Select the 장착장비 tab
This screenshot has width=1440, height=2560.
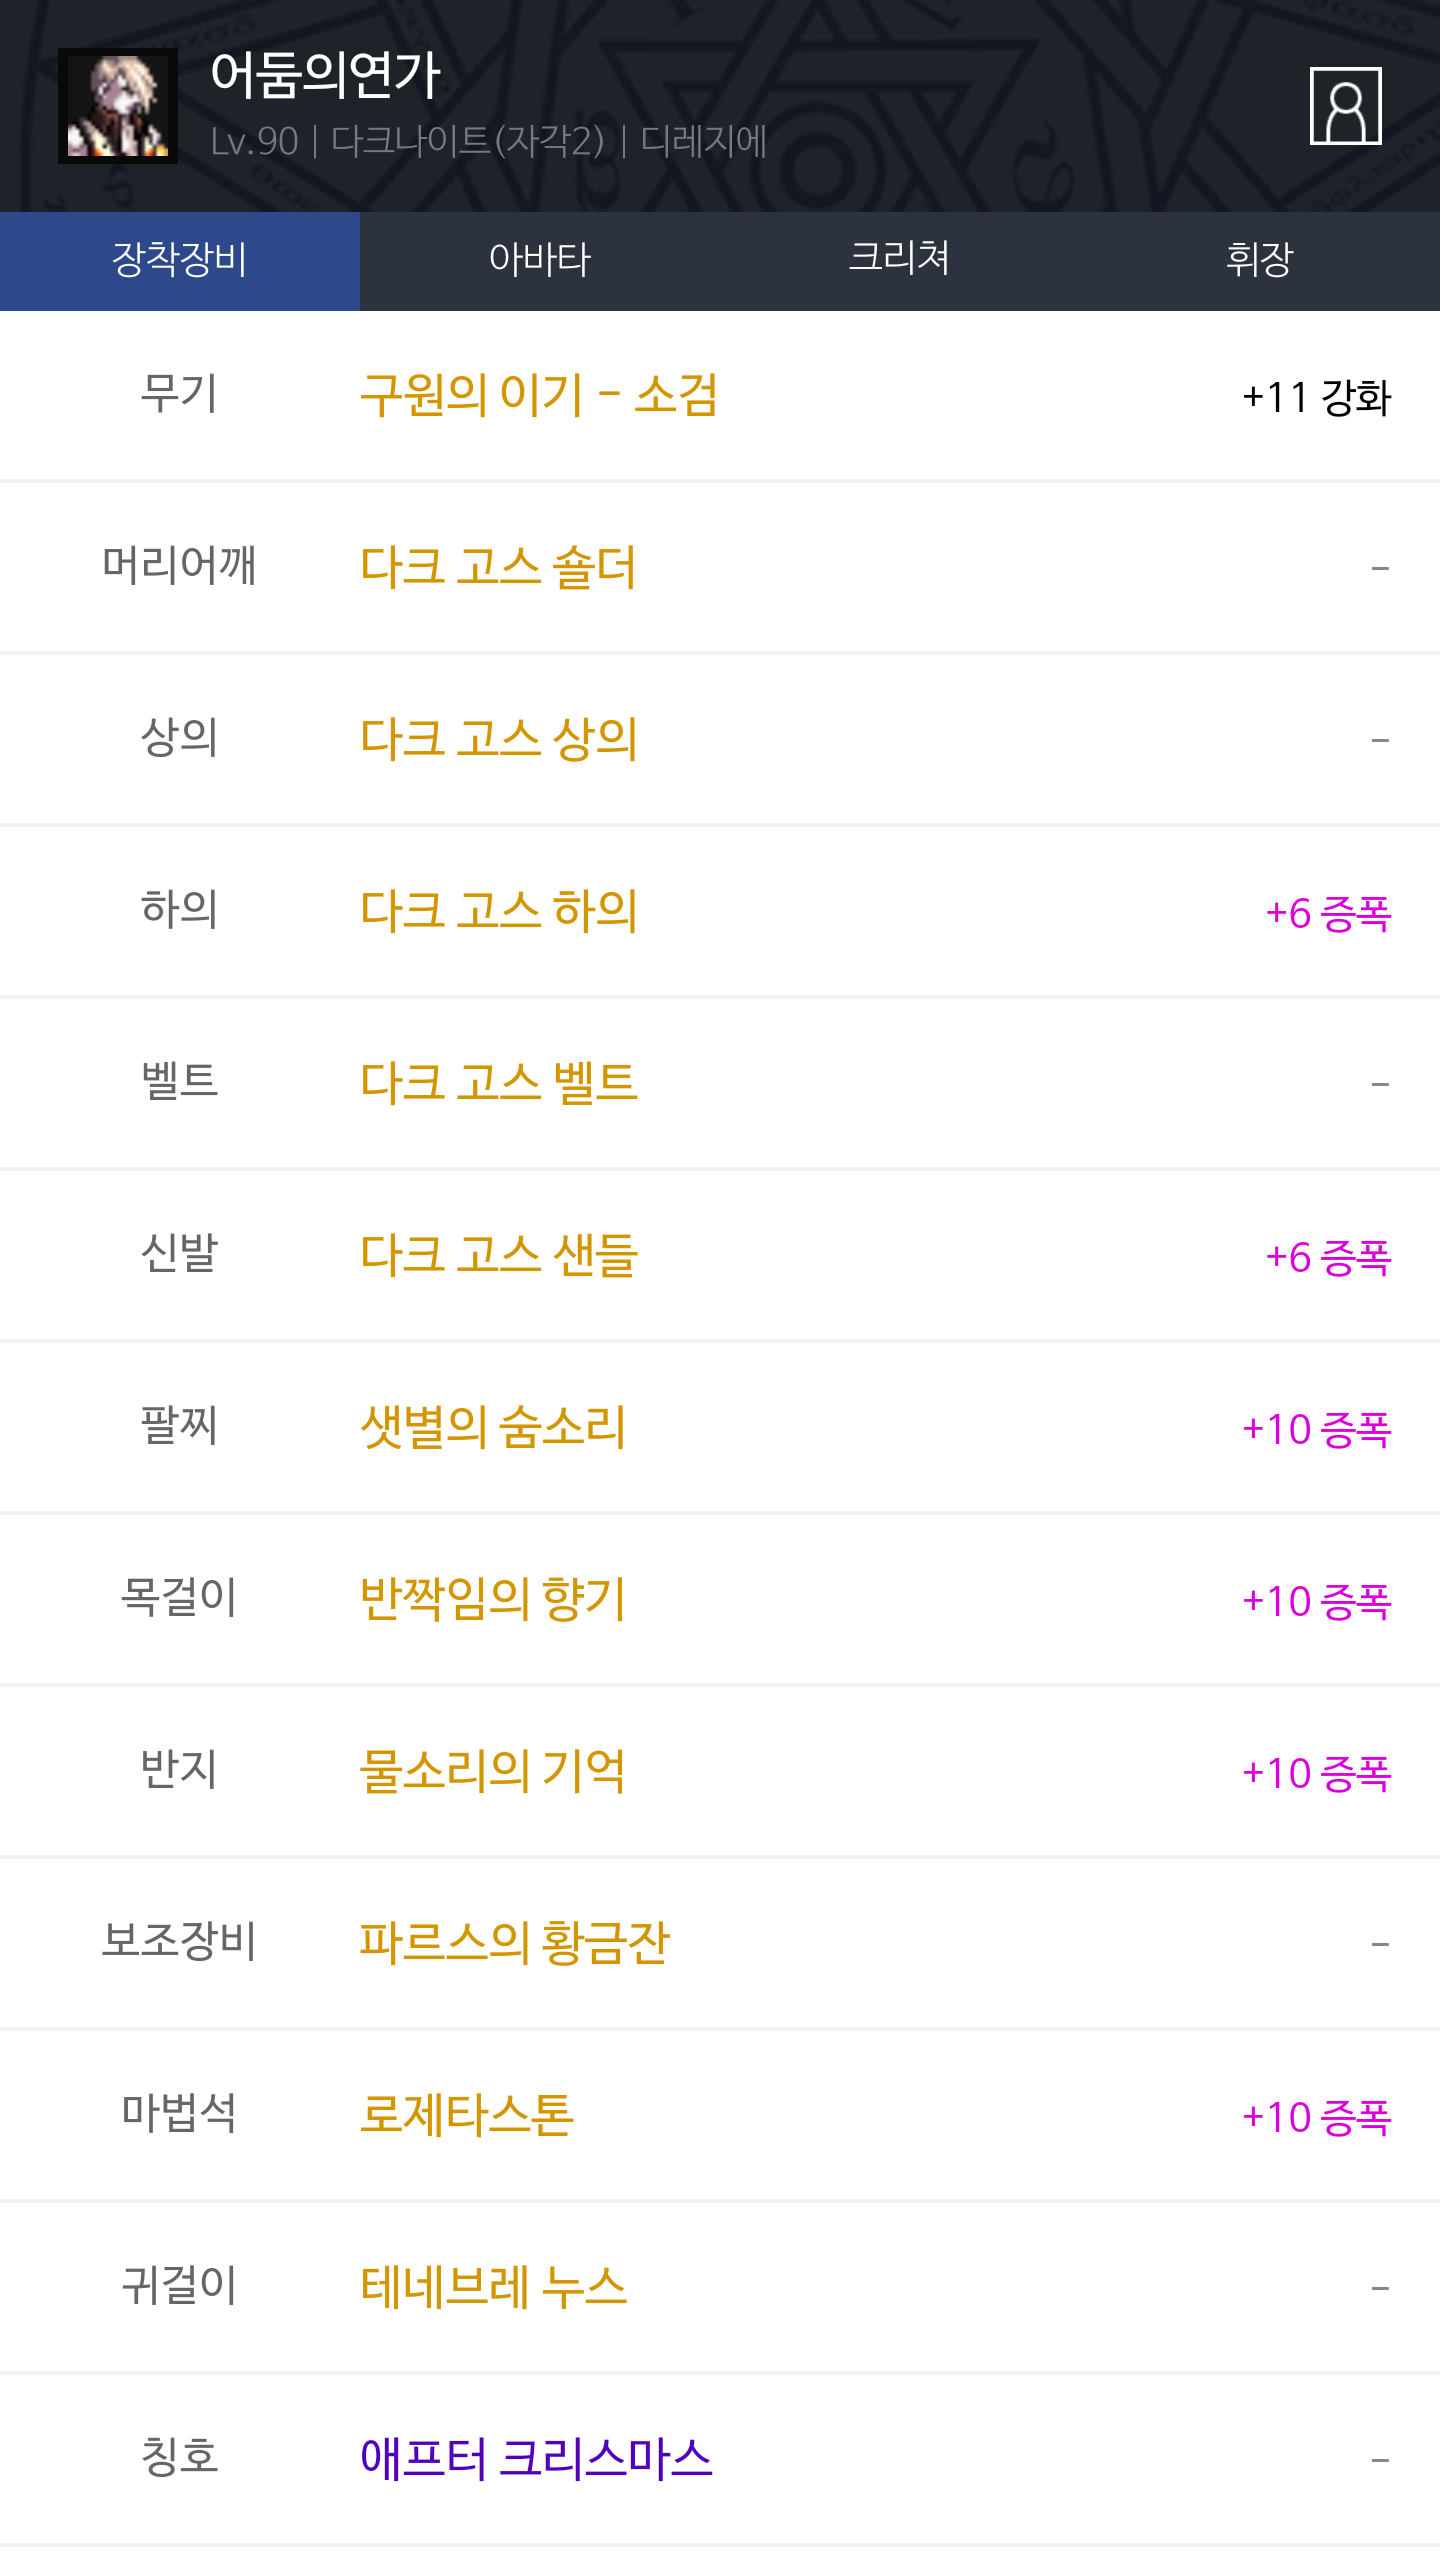point(180,260)
